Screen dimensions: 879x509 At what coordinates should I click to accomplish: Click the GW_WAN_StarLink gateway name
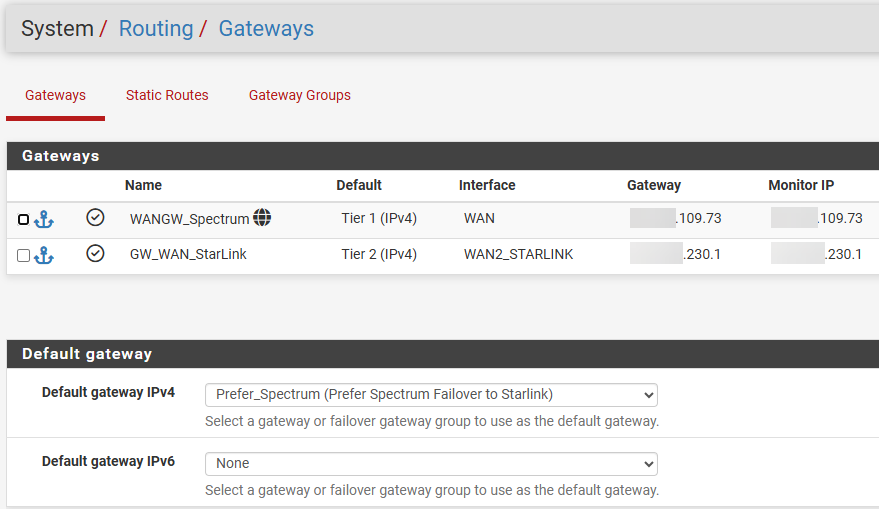pos(188,255)
